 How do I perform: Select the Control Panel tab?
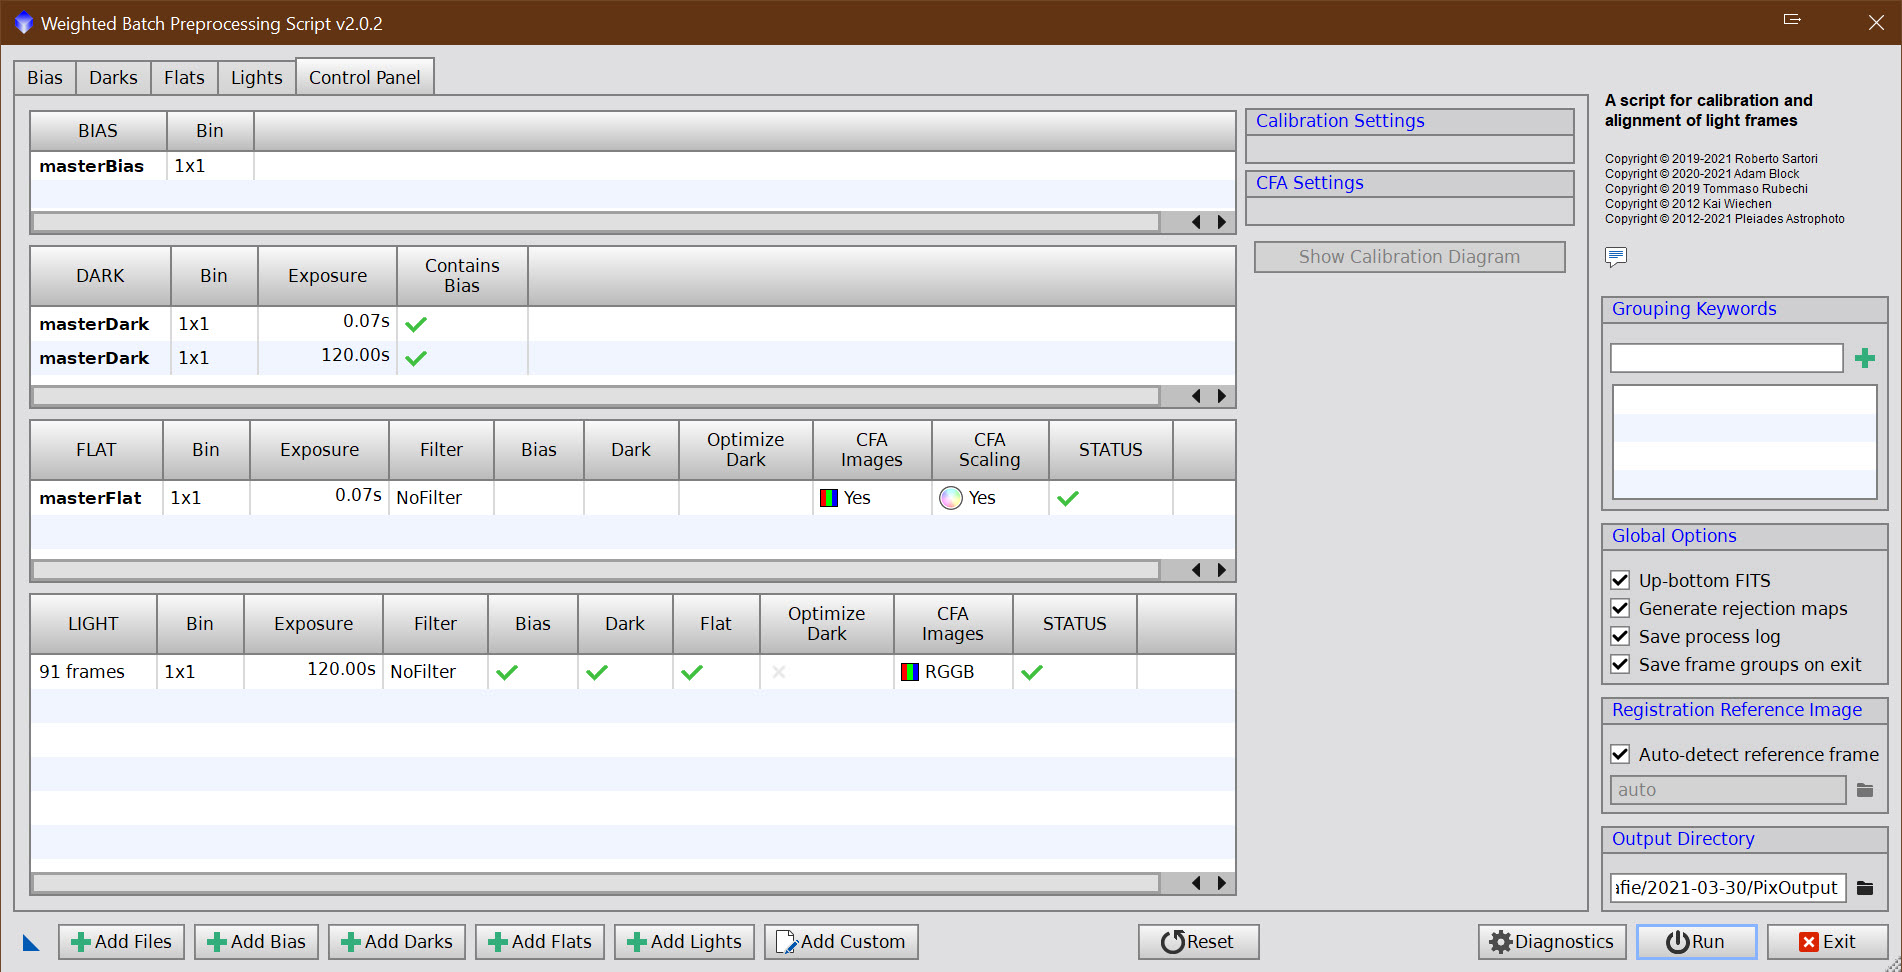[x=365, y=77]
